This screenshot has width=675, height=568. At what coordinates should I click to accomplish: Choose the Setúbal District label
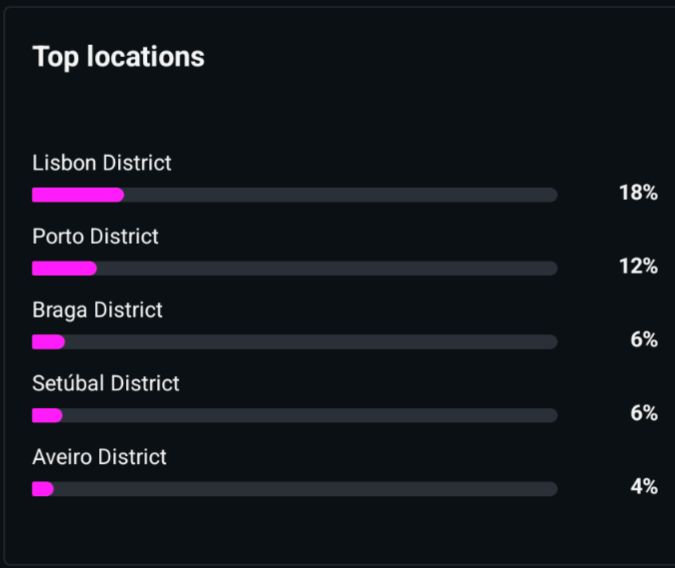(106, 384)
